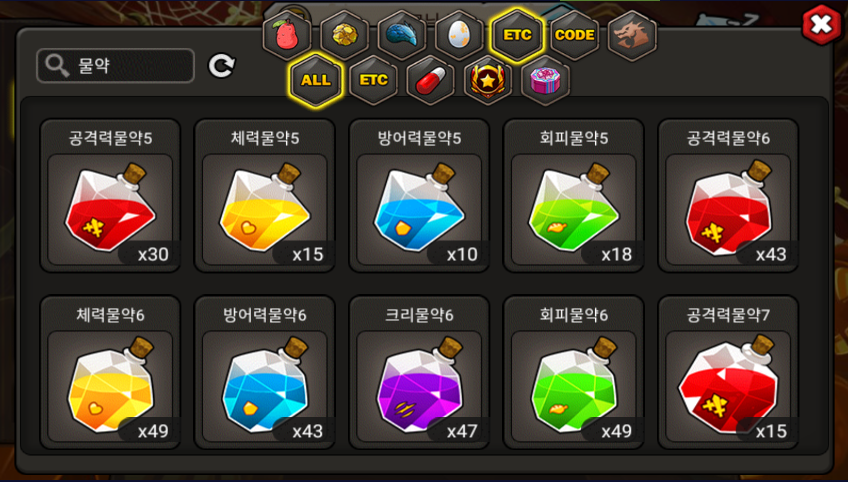Pick the 체력물약5 yellow potion
This screenshot has height=482, width=848.
click(264, 196)
